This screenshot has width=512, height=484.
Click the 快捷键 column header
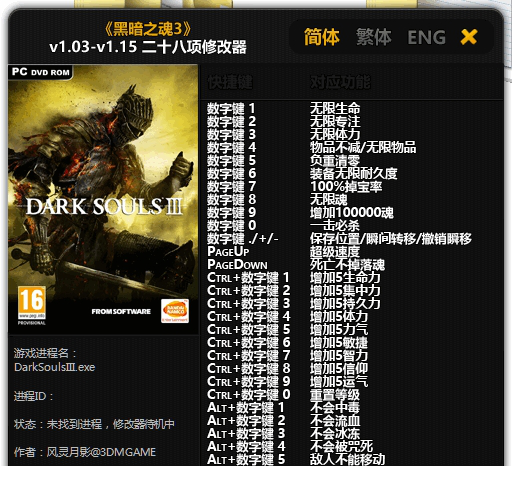click(230, 82)
